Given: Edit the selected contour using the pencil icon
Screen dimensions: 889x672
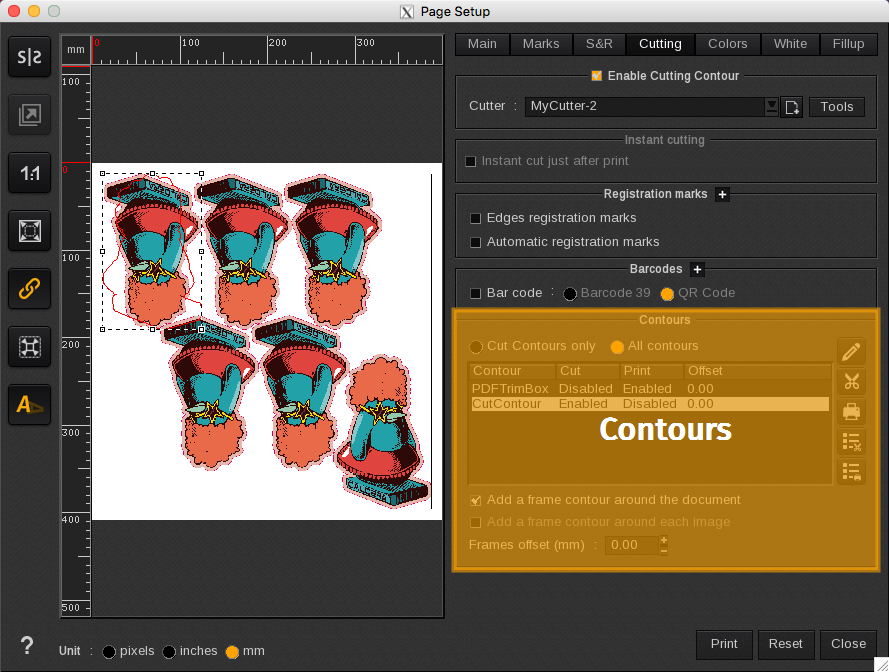Looking at the screenshot, I should click(851, 351).
